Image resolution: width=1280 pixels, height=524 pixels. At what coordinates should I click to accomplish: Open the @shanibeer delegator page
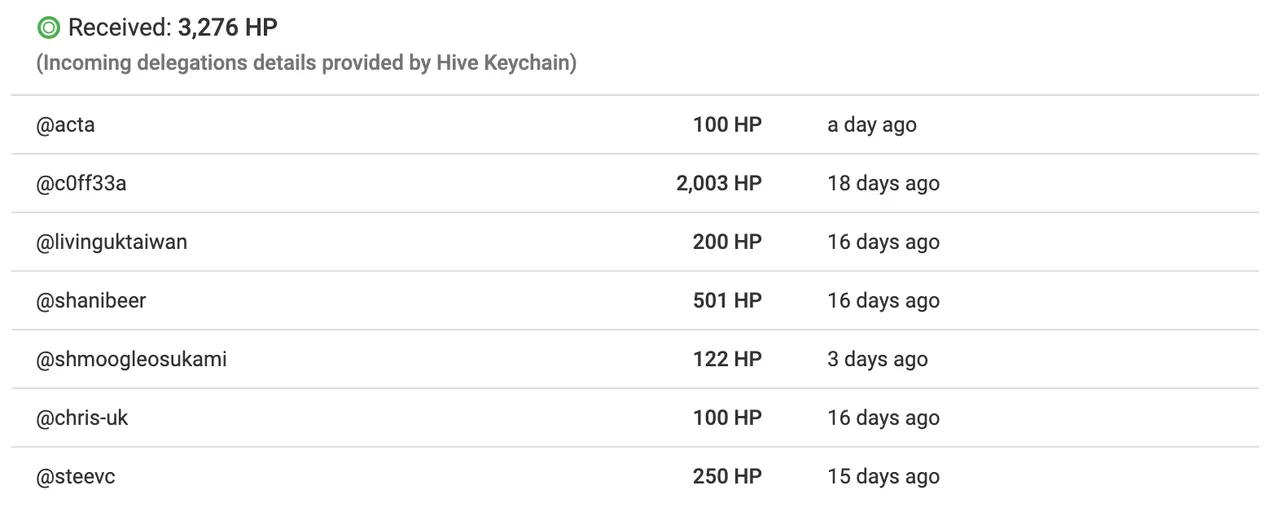coord(91,300)
